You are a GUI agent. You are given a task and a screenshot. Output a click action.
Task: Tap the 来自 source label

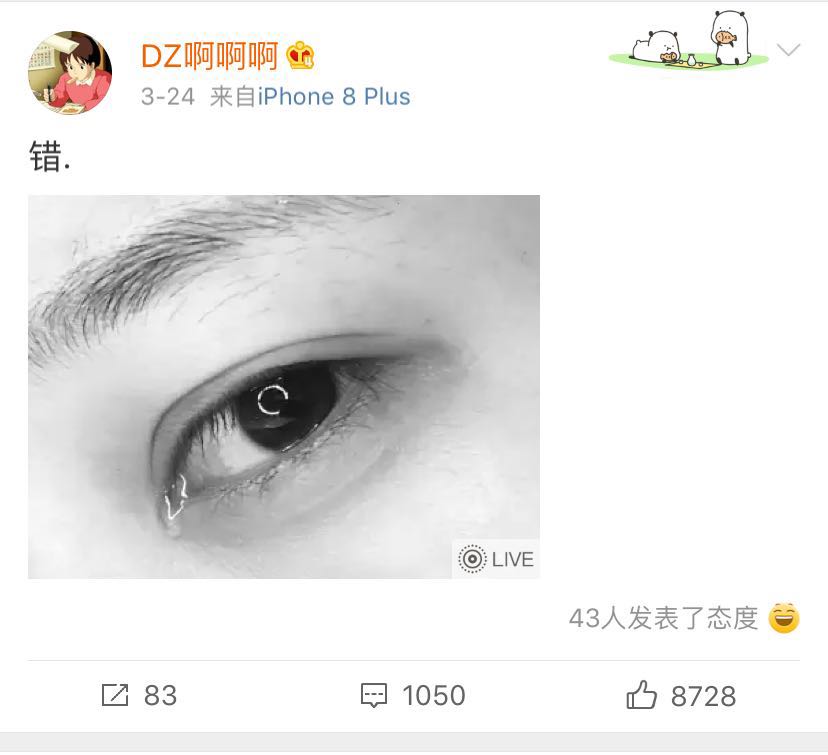[233, 97]
